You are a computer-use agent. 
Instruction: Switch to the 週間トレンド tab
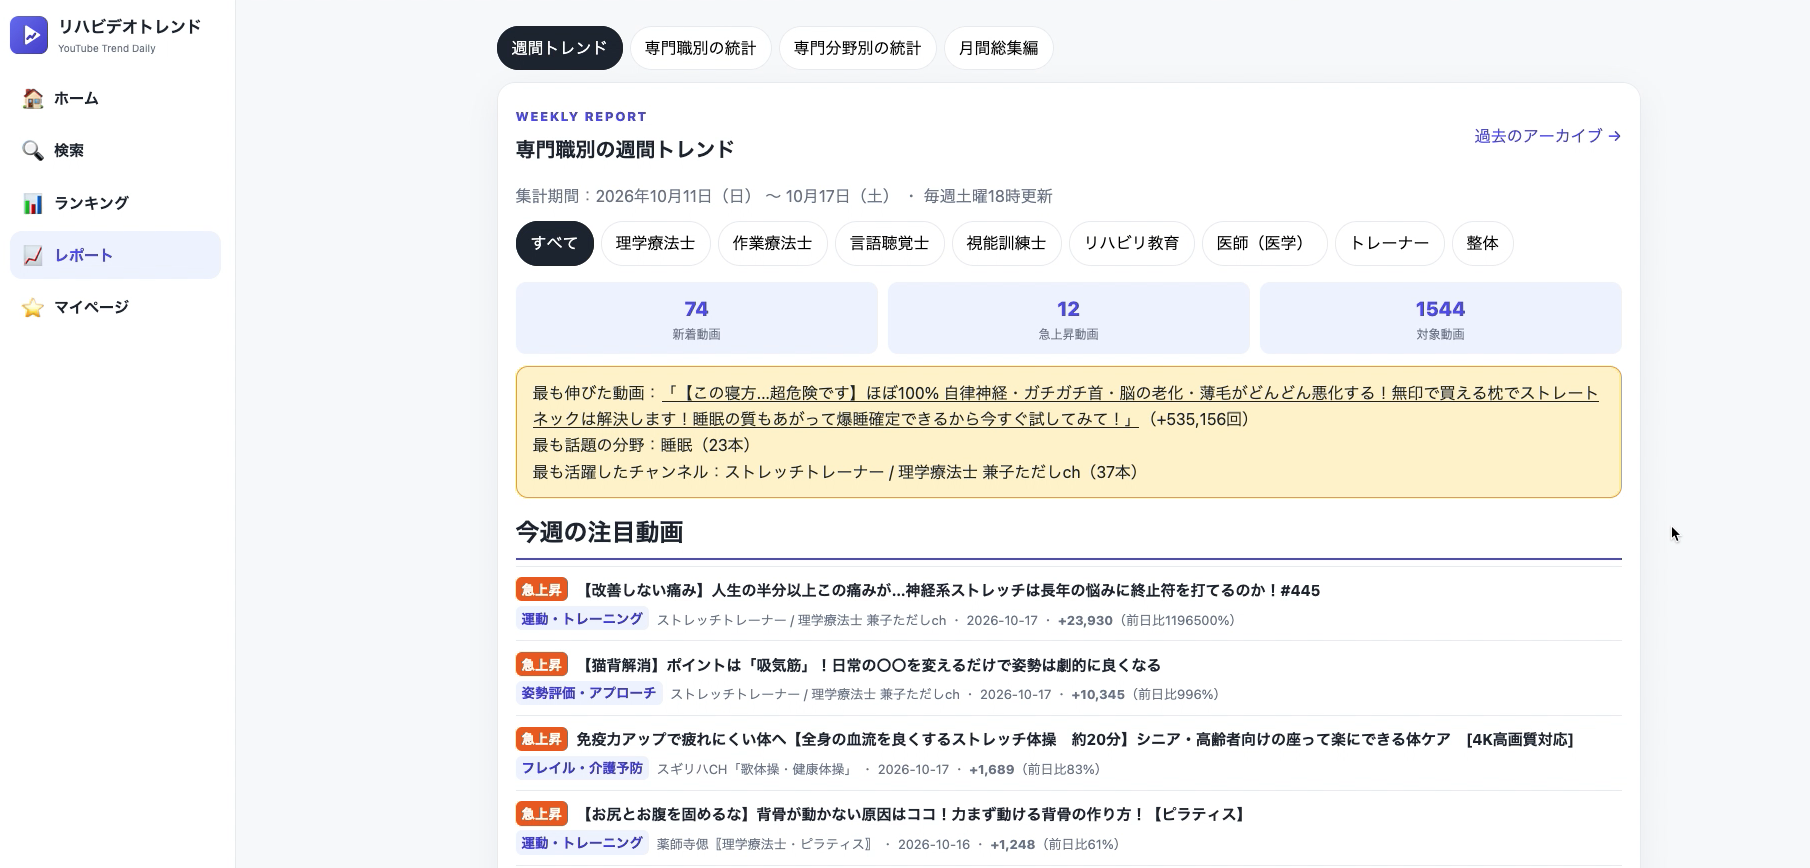[559, 48]
